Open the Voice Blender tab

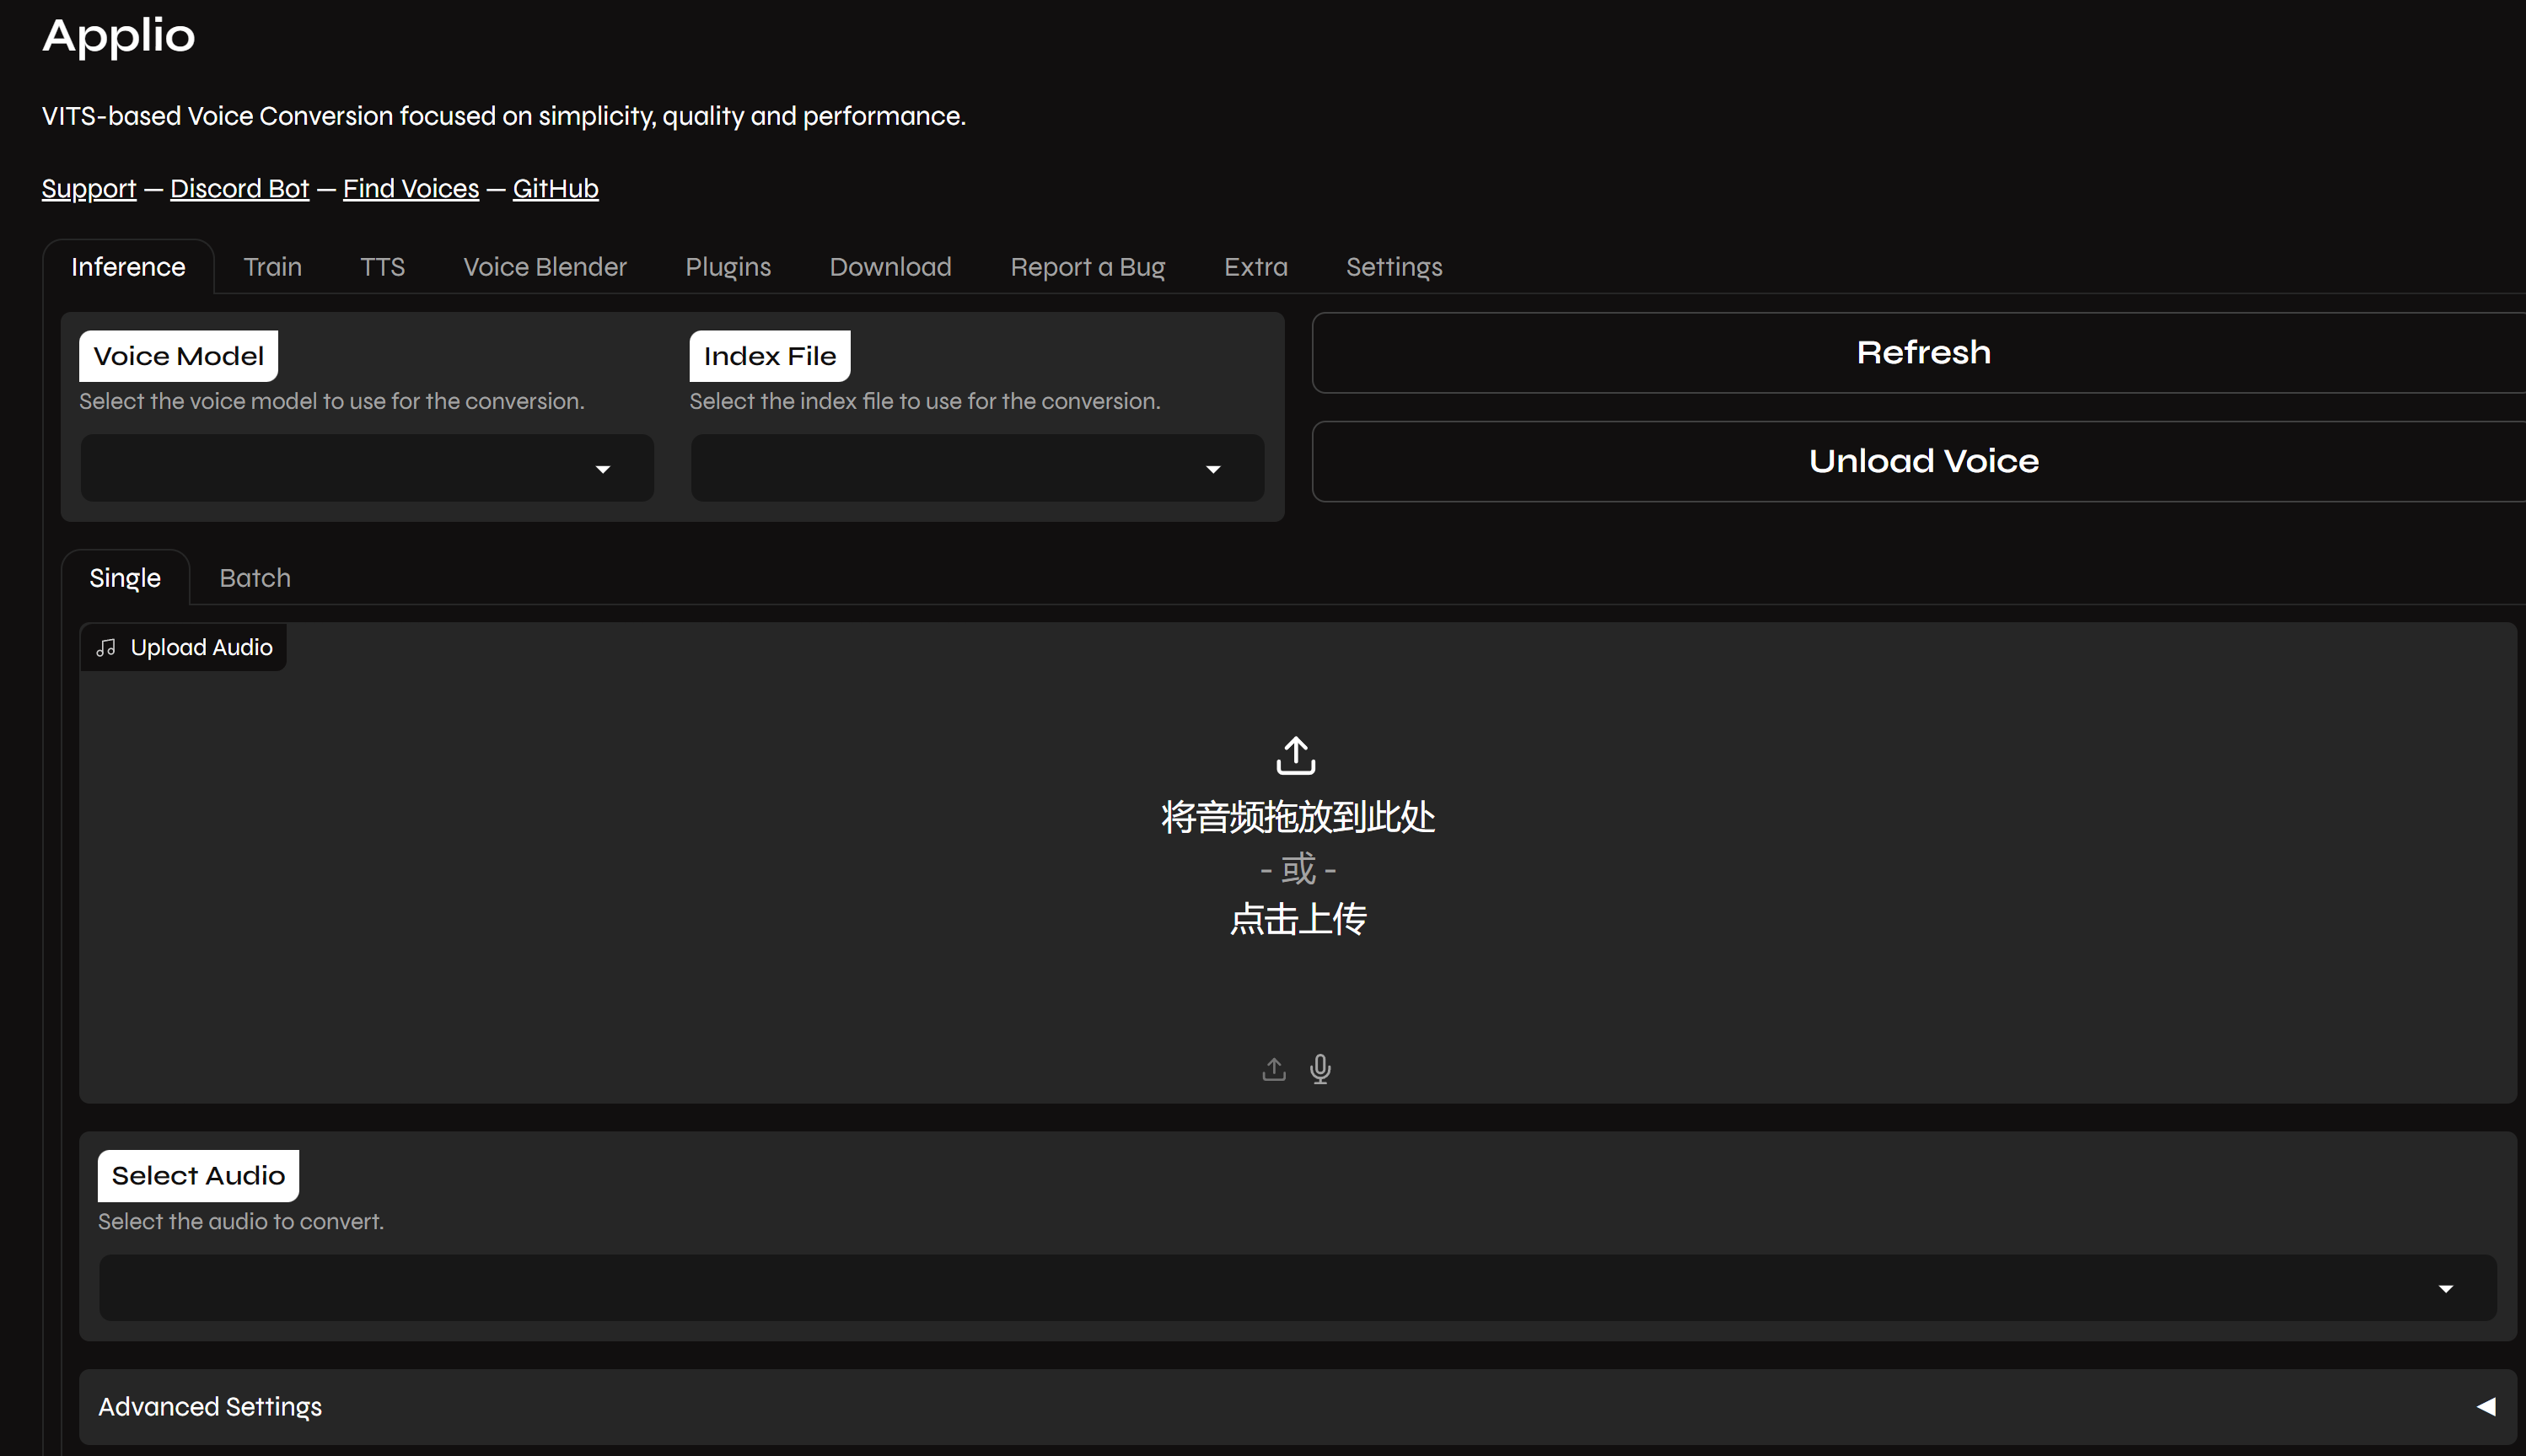pyautogui.click(x=545, y=267)
